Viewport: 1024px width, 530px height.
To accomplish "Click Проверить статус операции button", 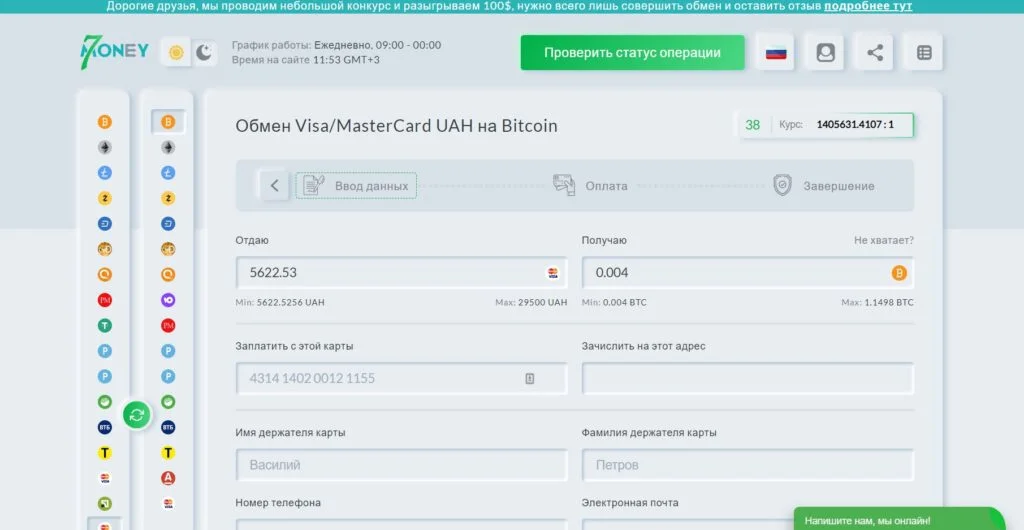I will click(x=632, y=53).
